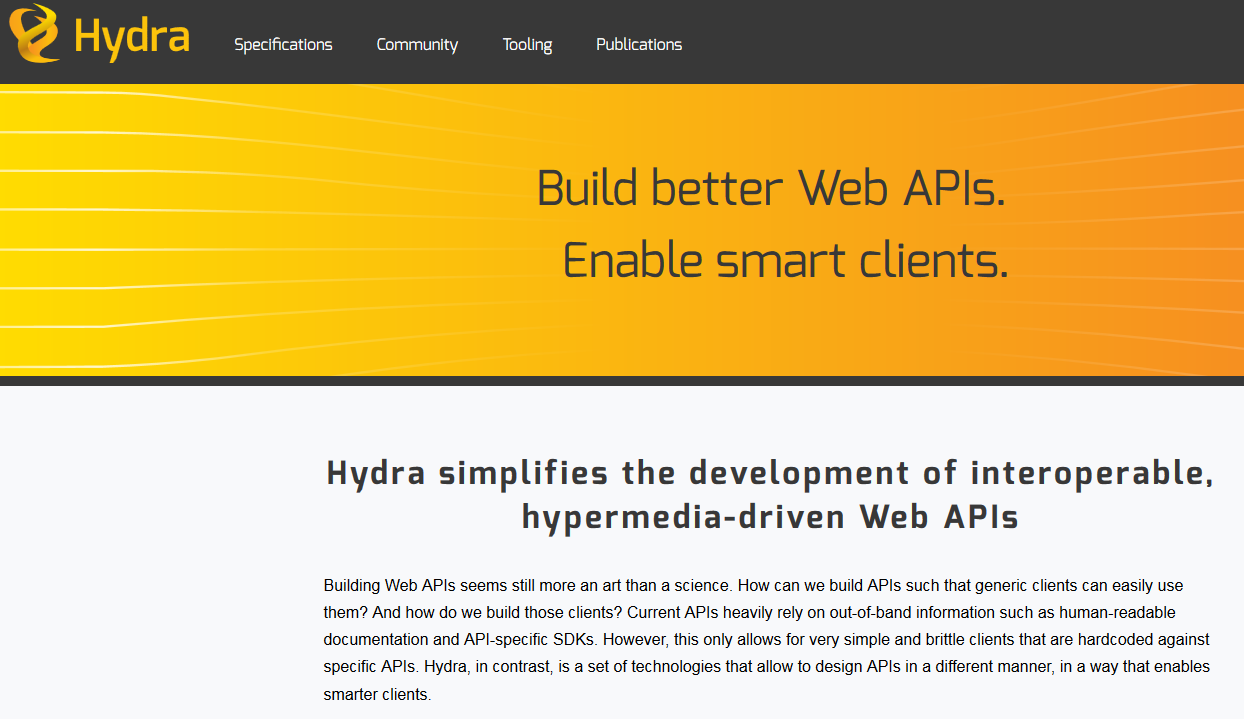Click the Hydra brand name text
This screenshot has width=1244, height=719.
(132, 37)
